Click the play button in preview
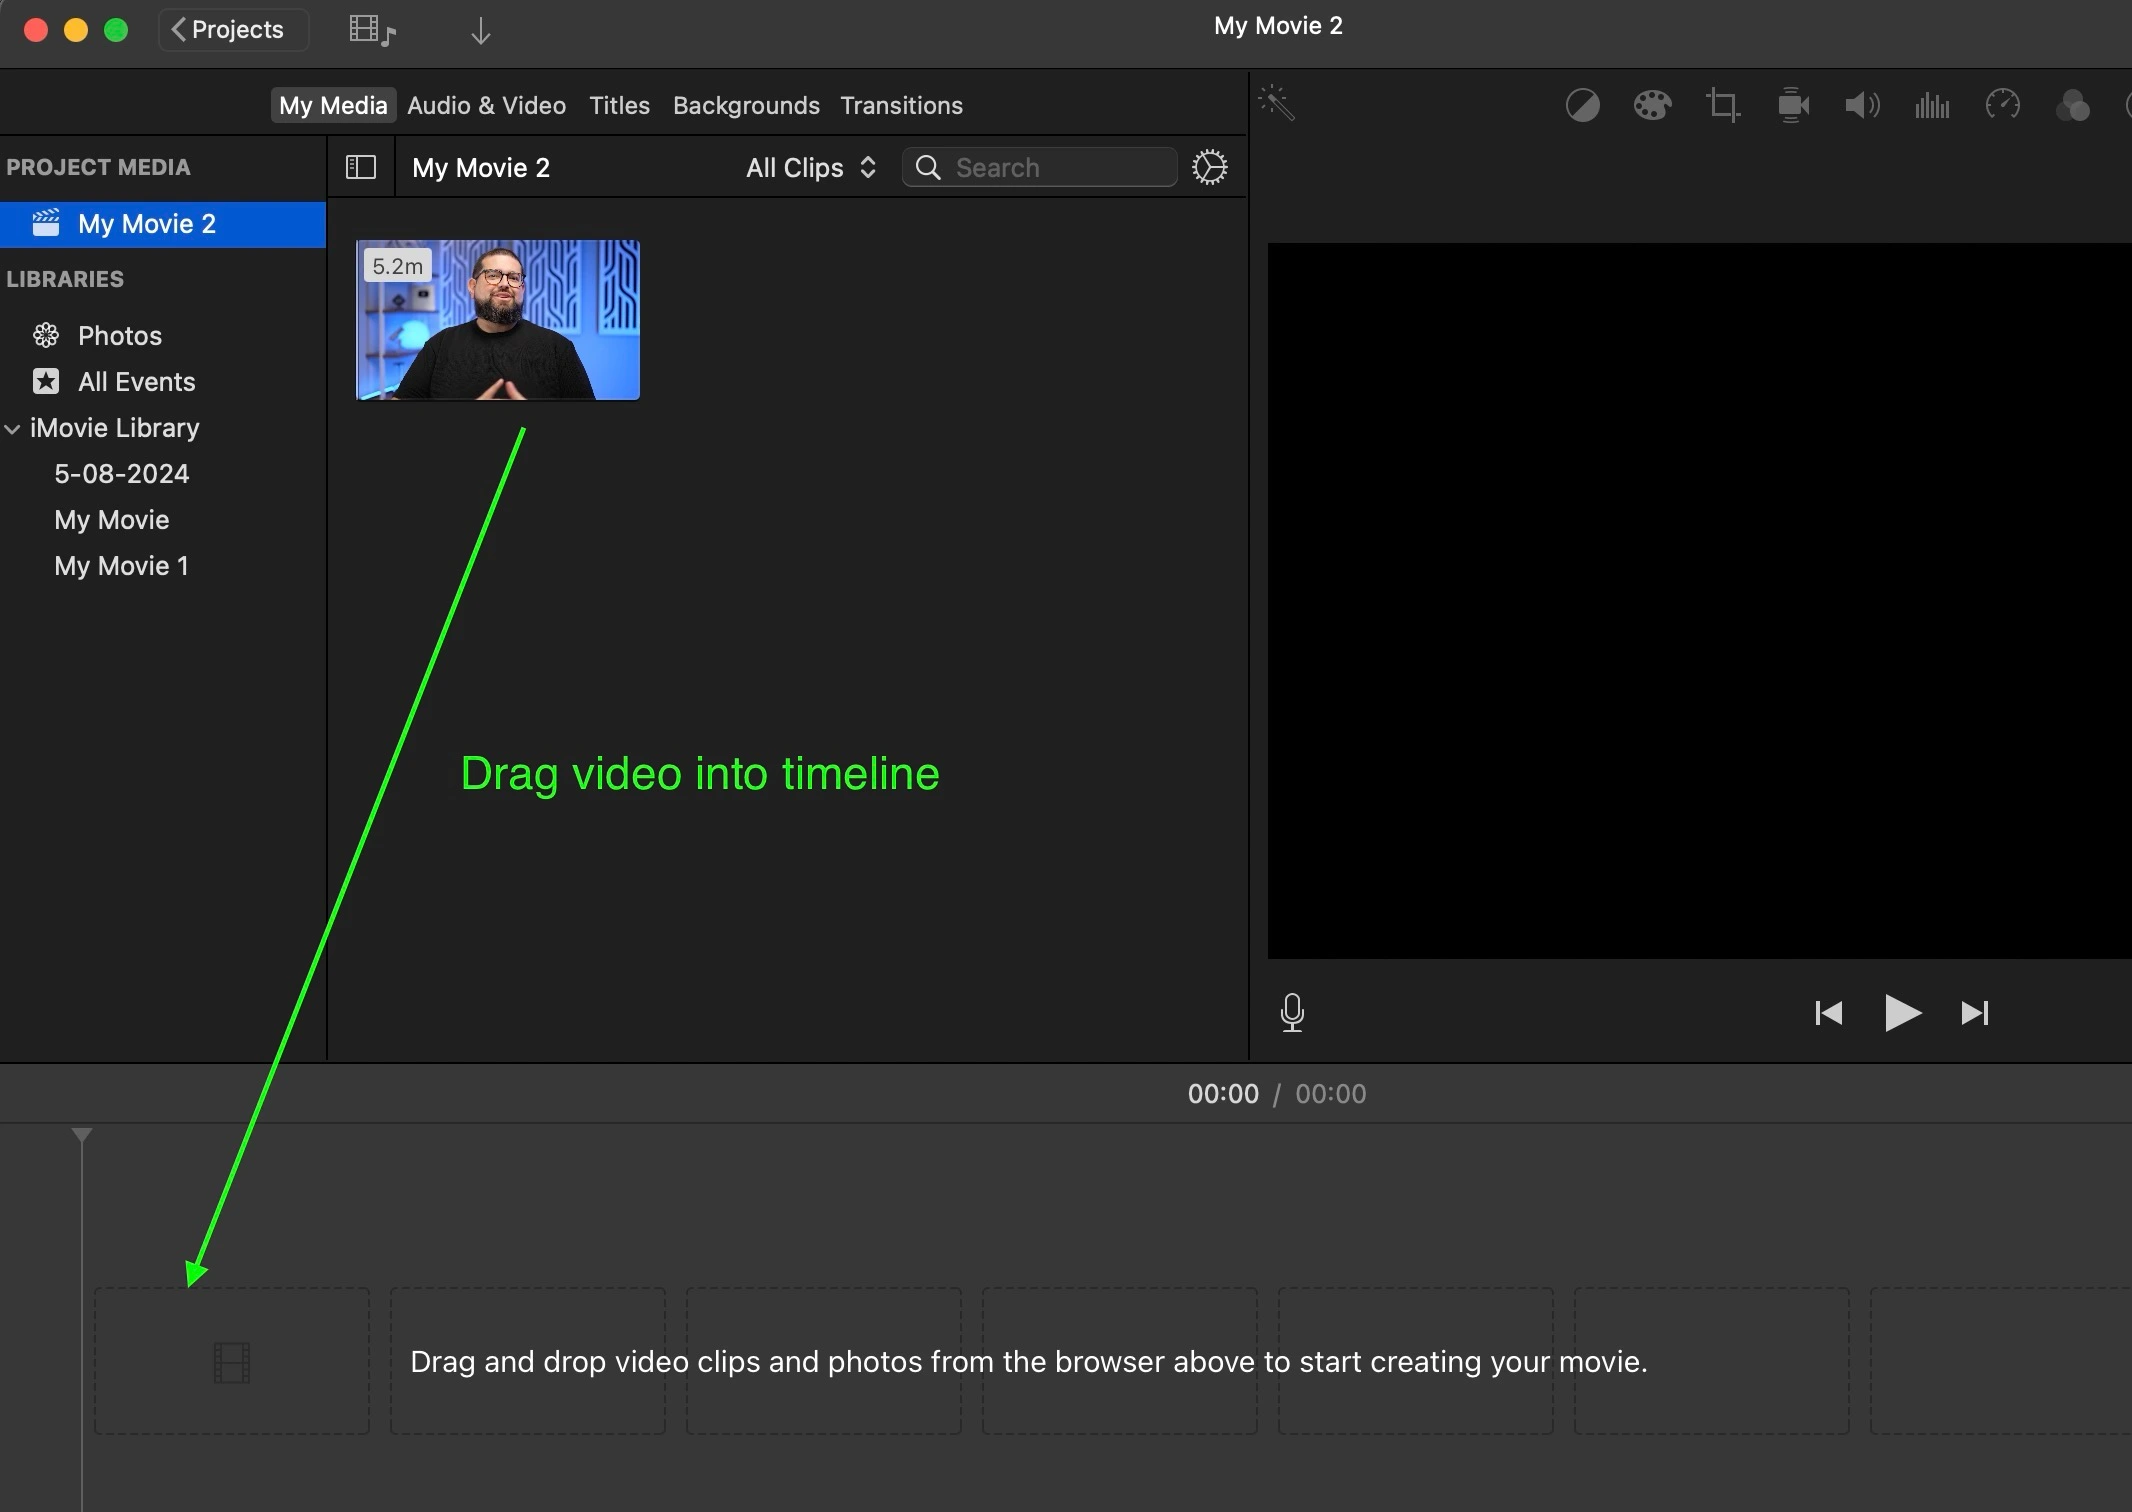 pyautogui.click(x=1901, y=1011)
